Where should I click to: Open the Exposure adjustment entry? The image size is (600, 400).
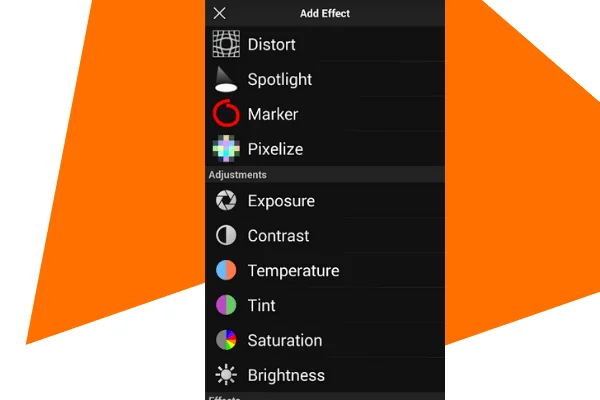325,201
